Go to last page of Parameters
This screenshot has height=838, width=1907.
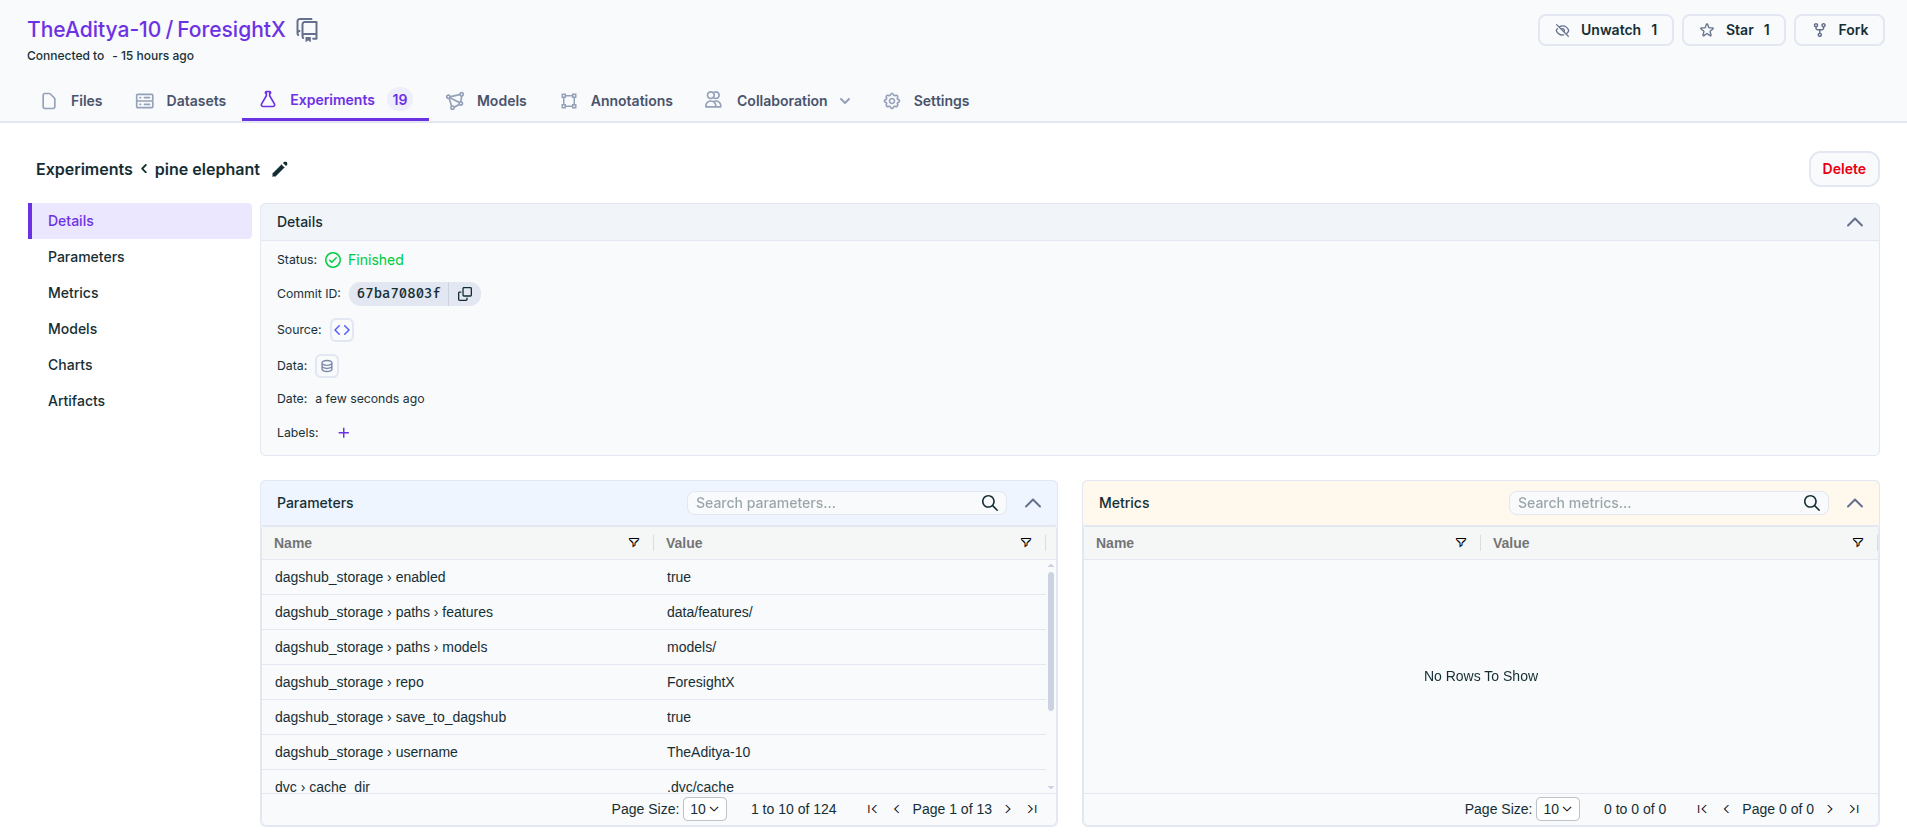(x=1032, y=809)
